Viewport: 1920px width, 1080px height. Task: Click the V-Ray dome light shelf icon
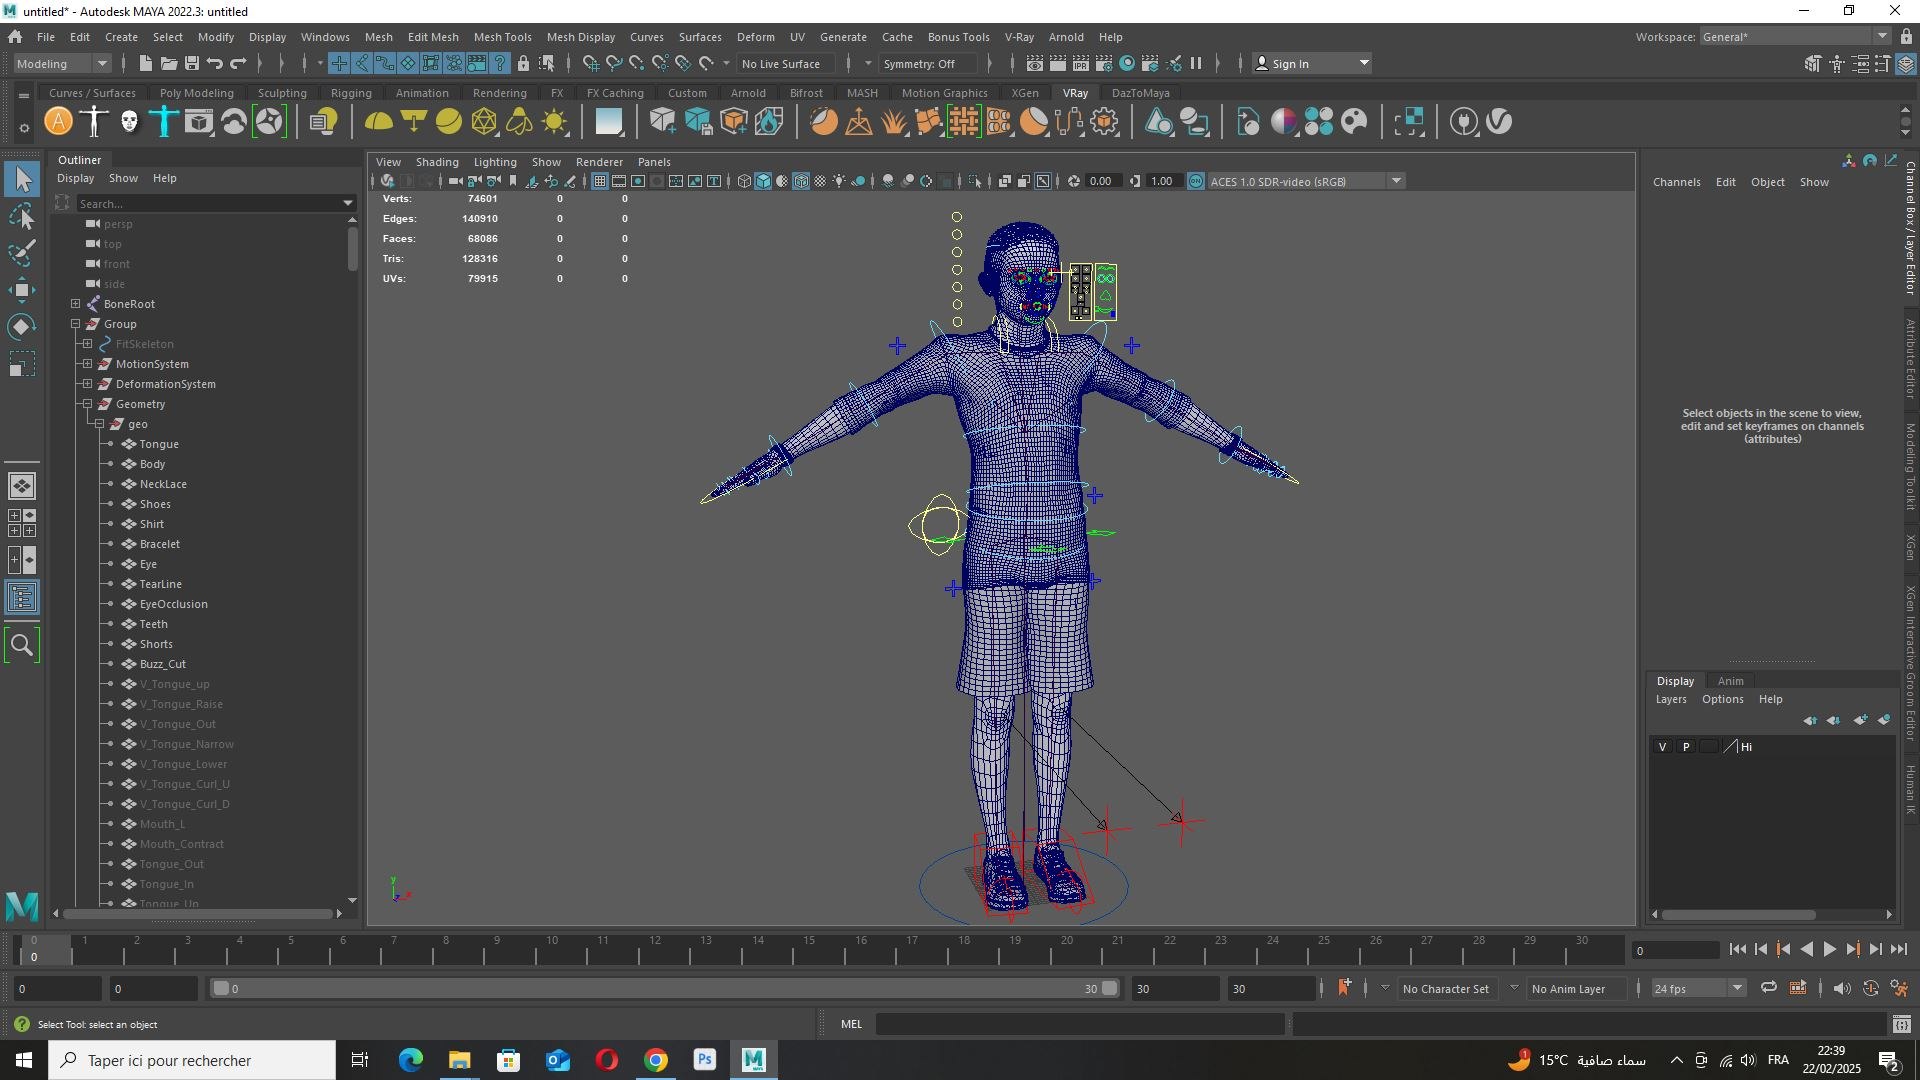(x=379, y=122)
